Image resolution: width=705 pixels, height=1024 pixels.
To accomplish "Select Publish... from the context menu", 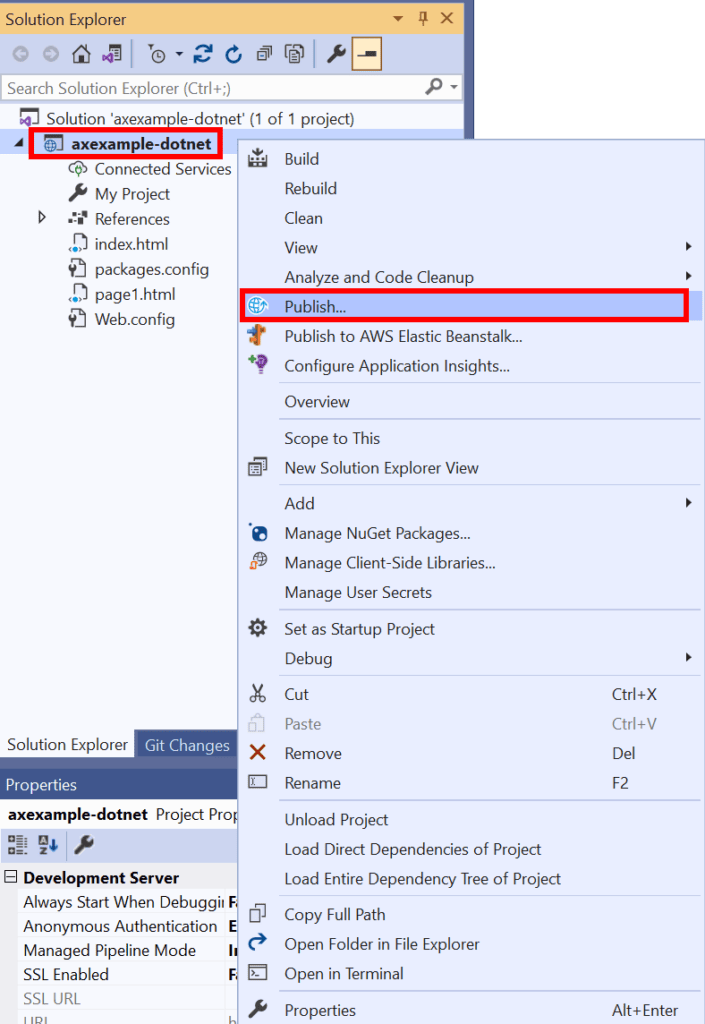I will pyautogui.click(x=314, y=306).
